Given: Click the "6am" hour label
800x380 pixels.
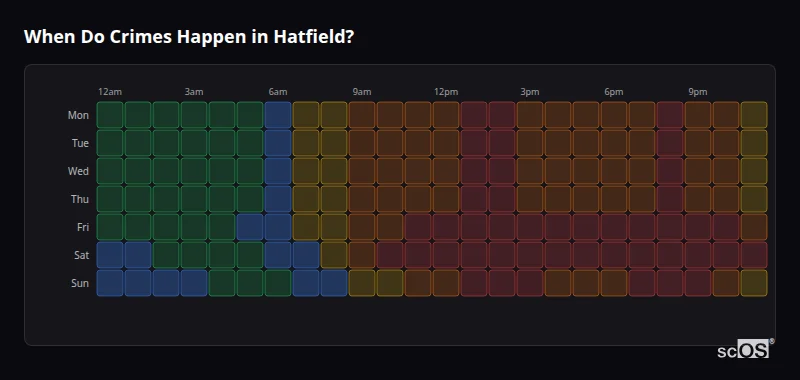Looking at the screenshot, I should point(278,92).
